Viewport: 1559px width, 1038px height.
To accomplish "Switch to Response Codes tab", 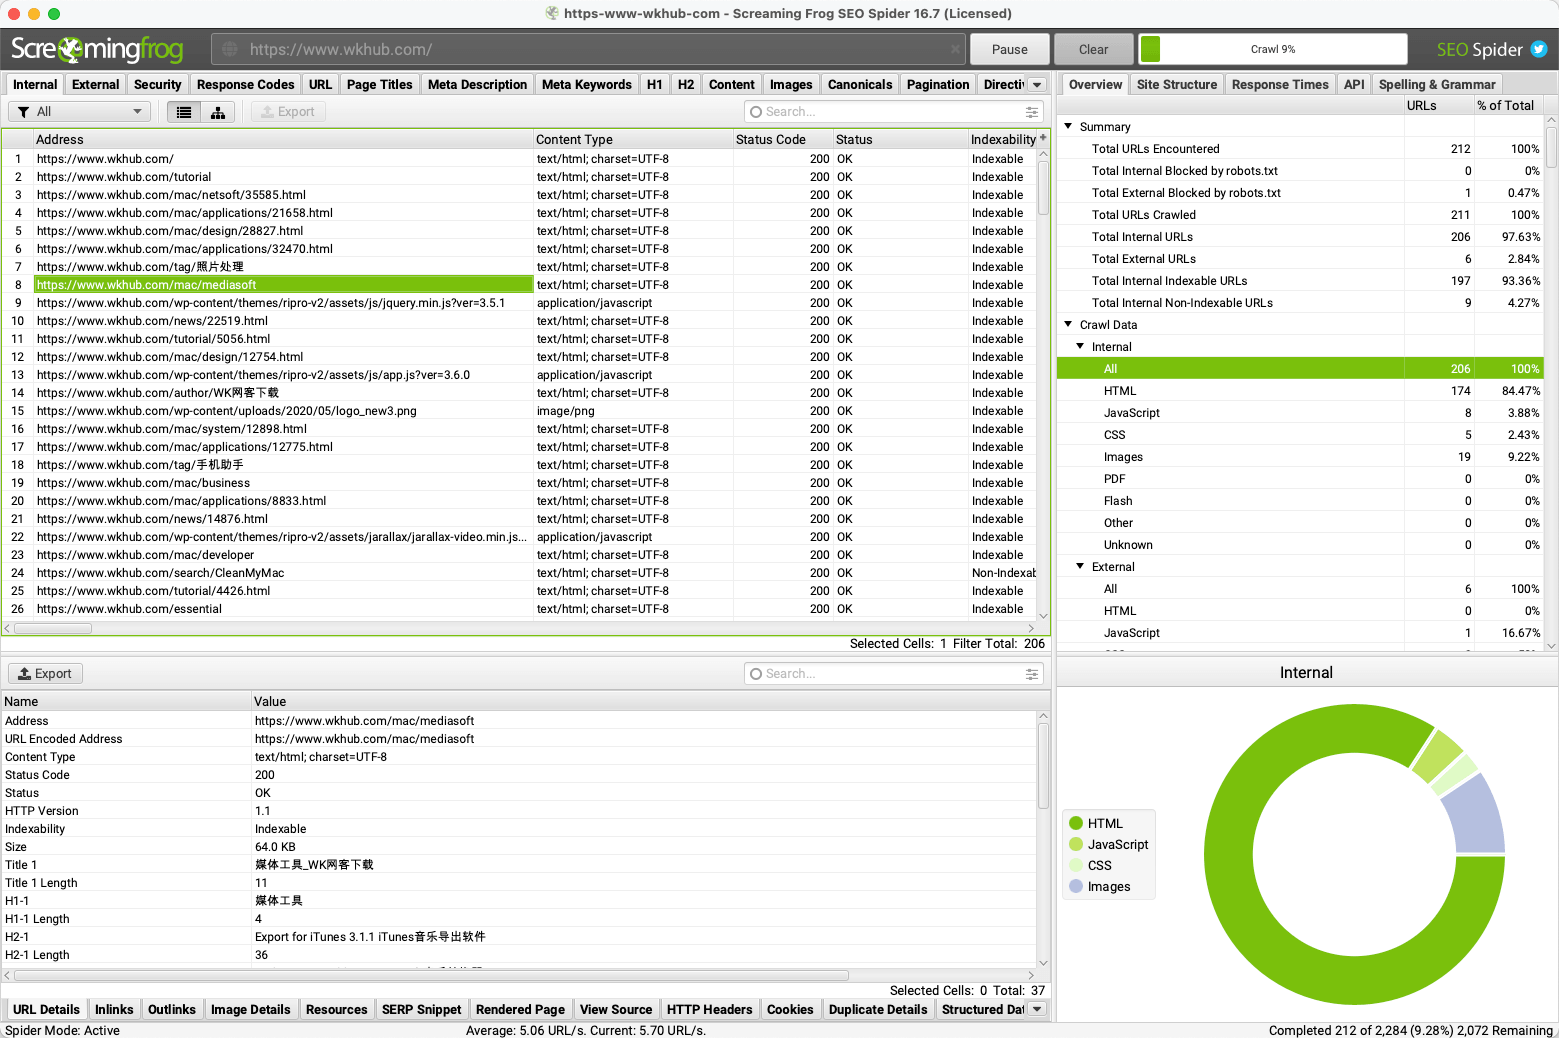I will tap(245, 85).
